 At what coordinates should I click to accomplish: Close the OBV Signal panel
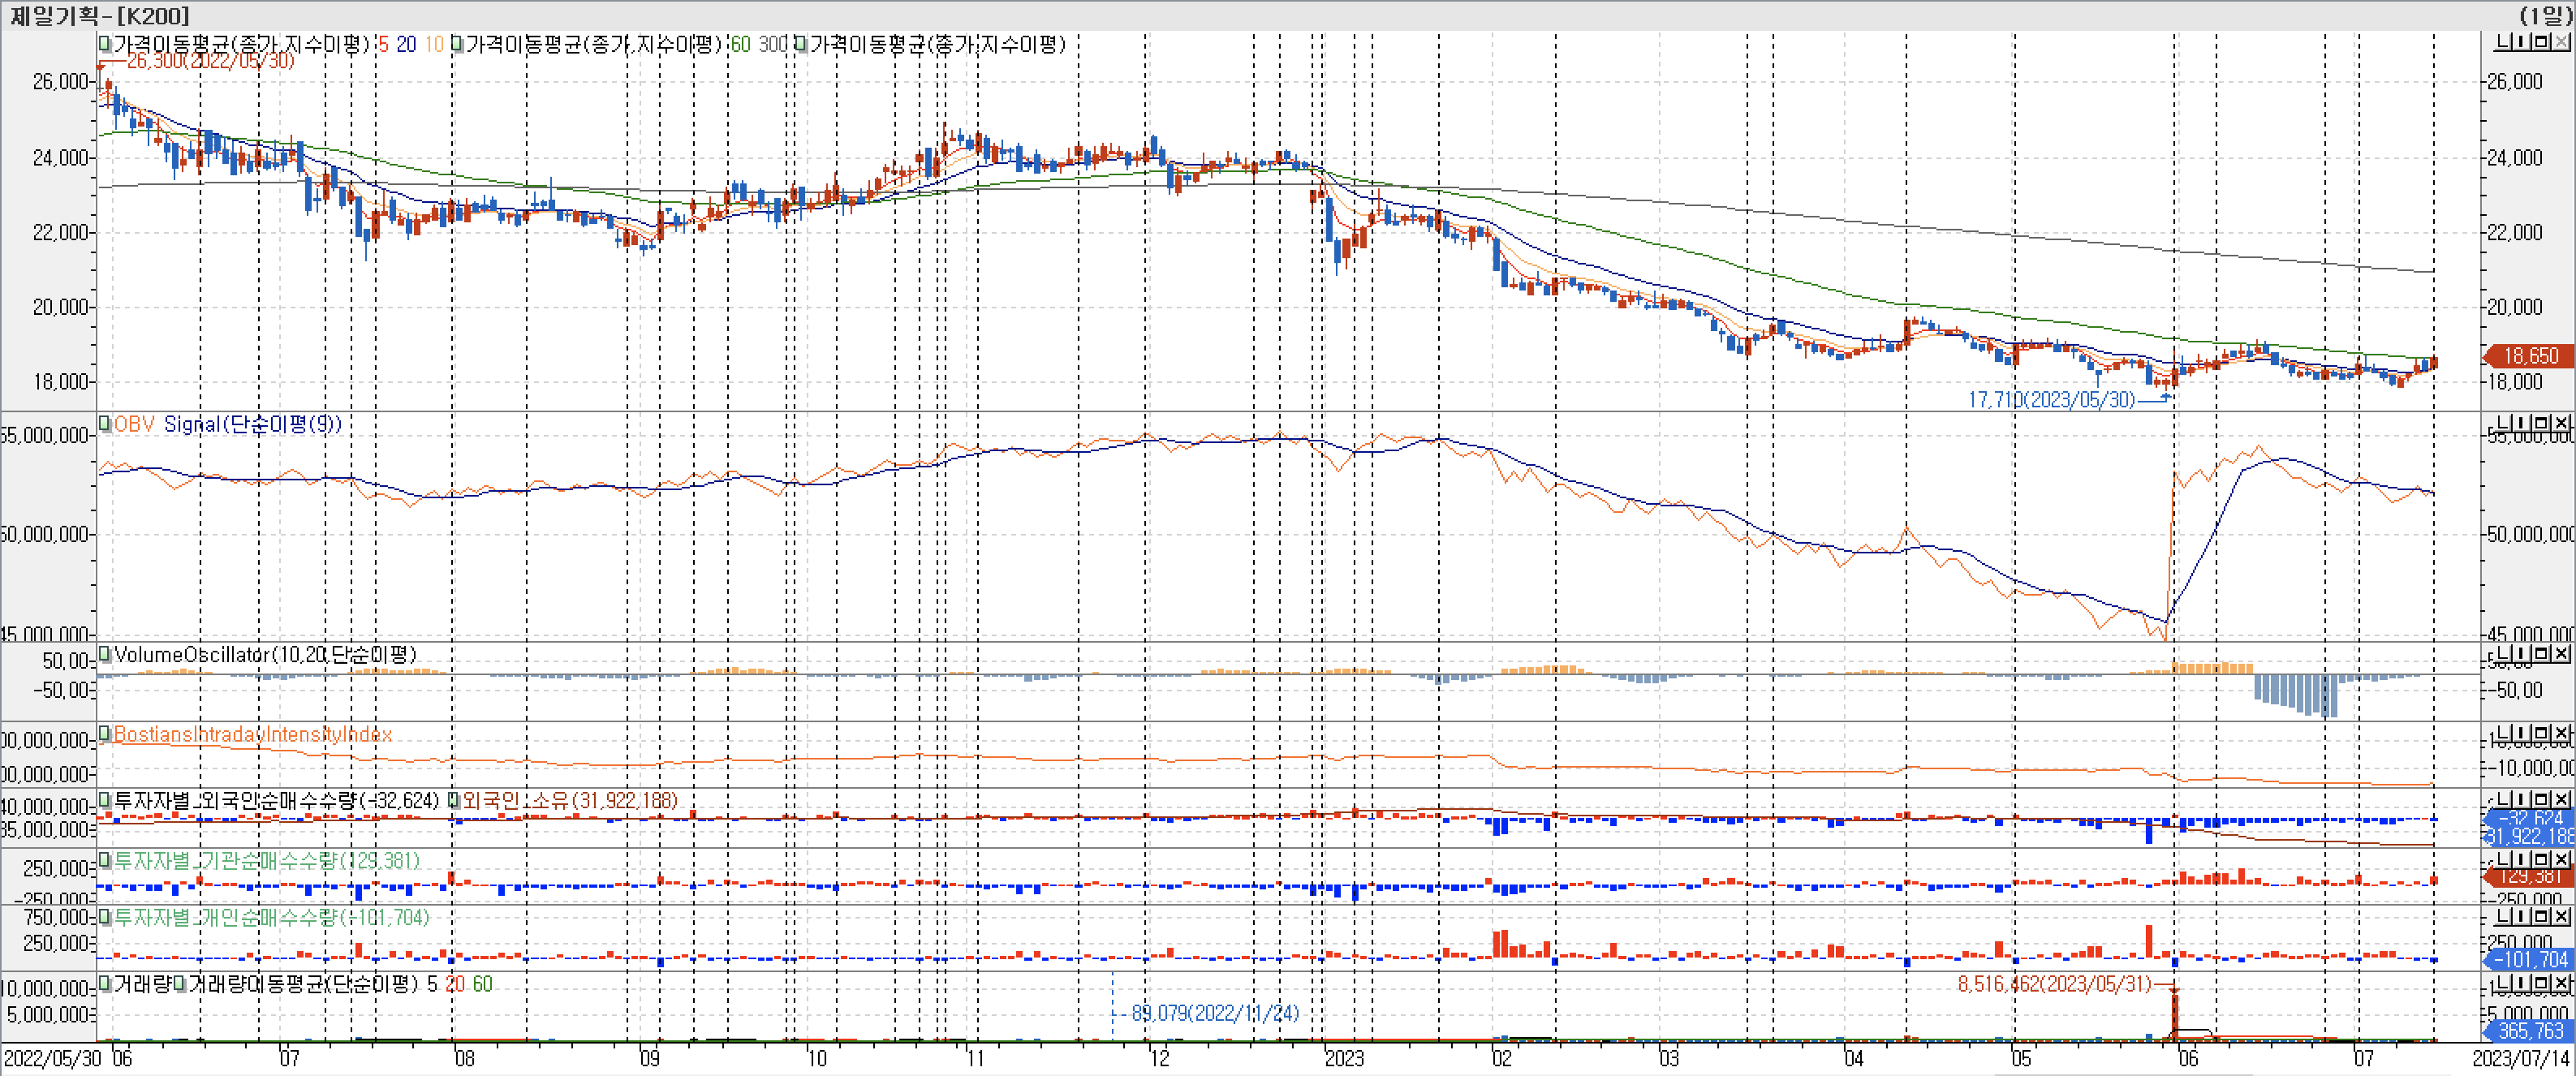2561,423
